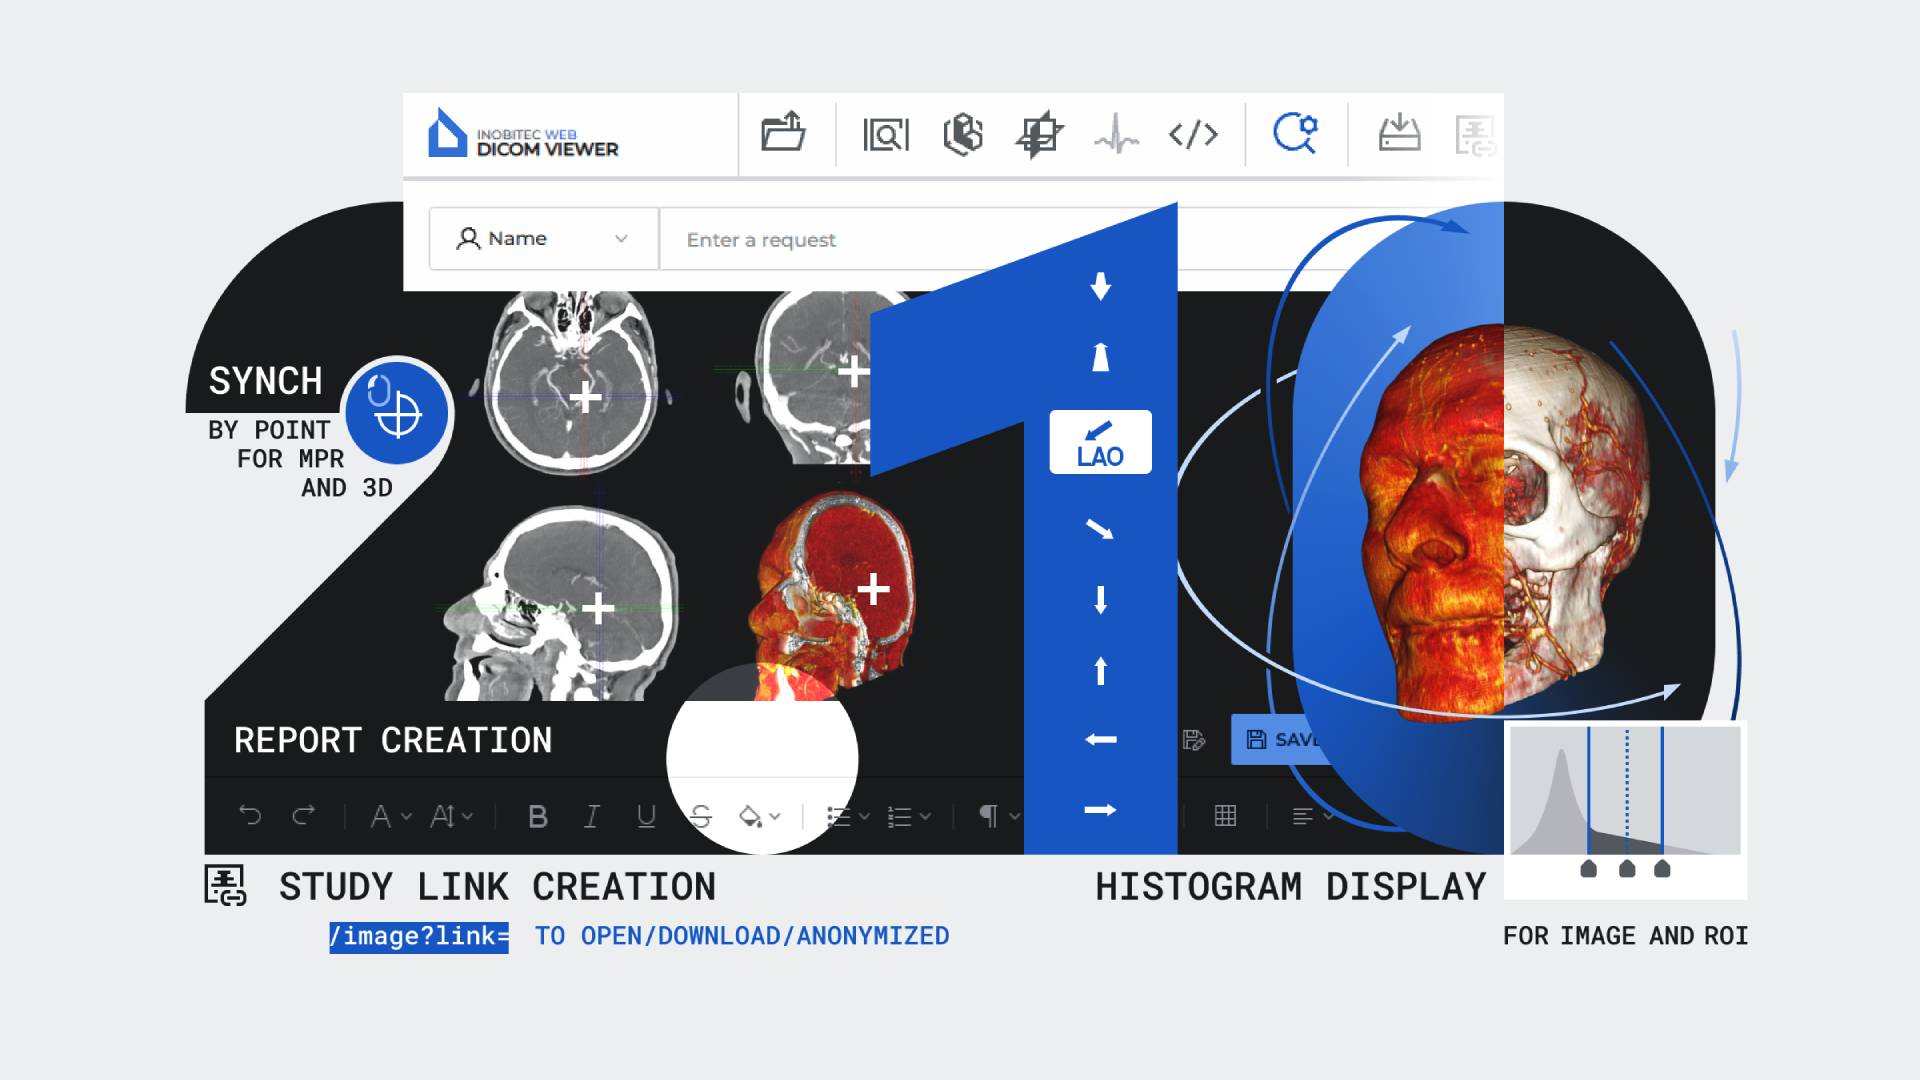Viewport: 1920px width, 1080px height.
Task: Click the download study icon
Action: (x=1400, y=135)
